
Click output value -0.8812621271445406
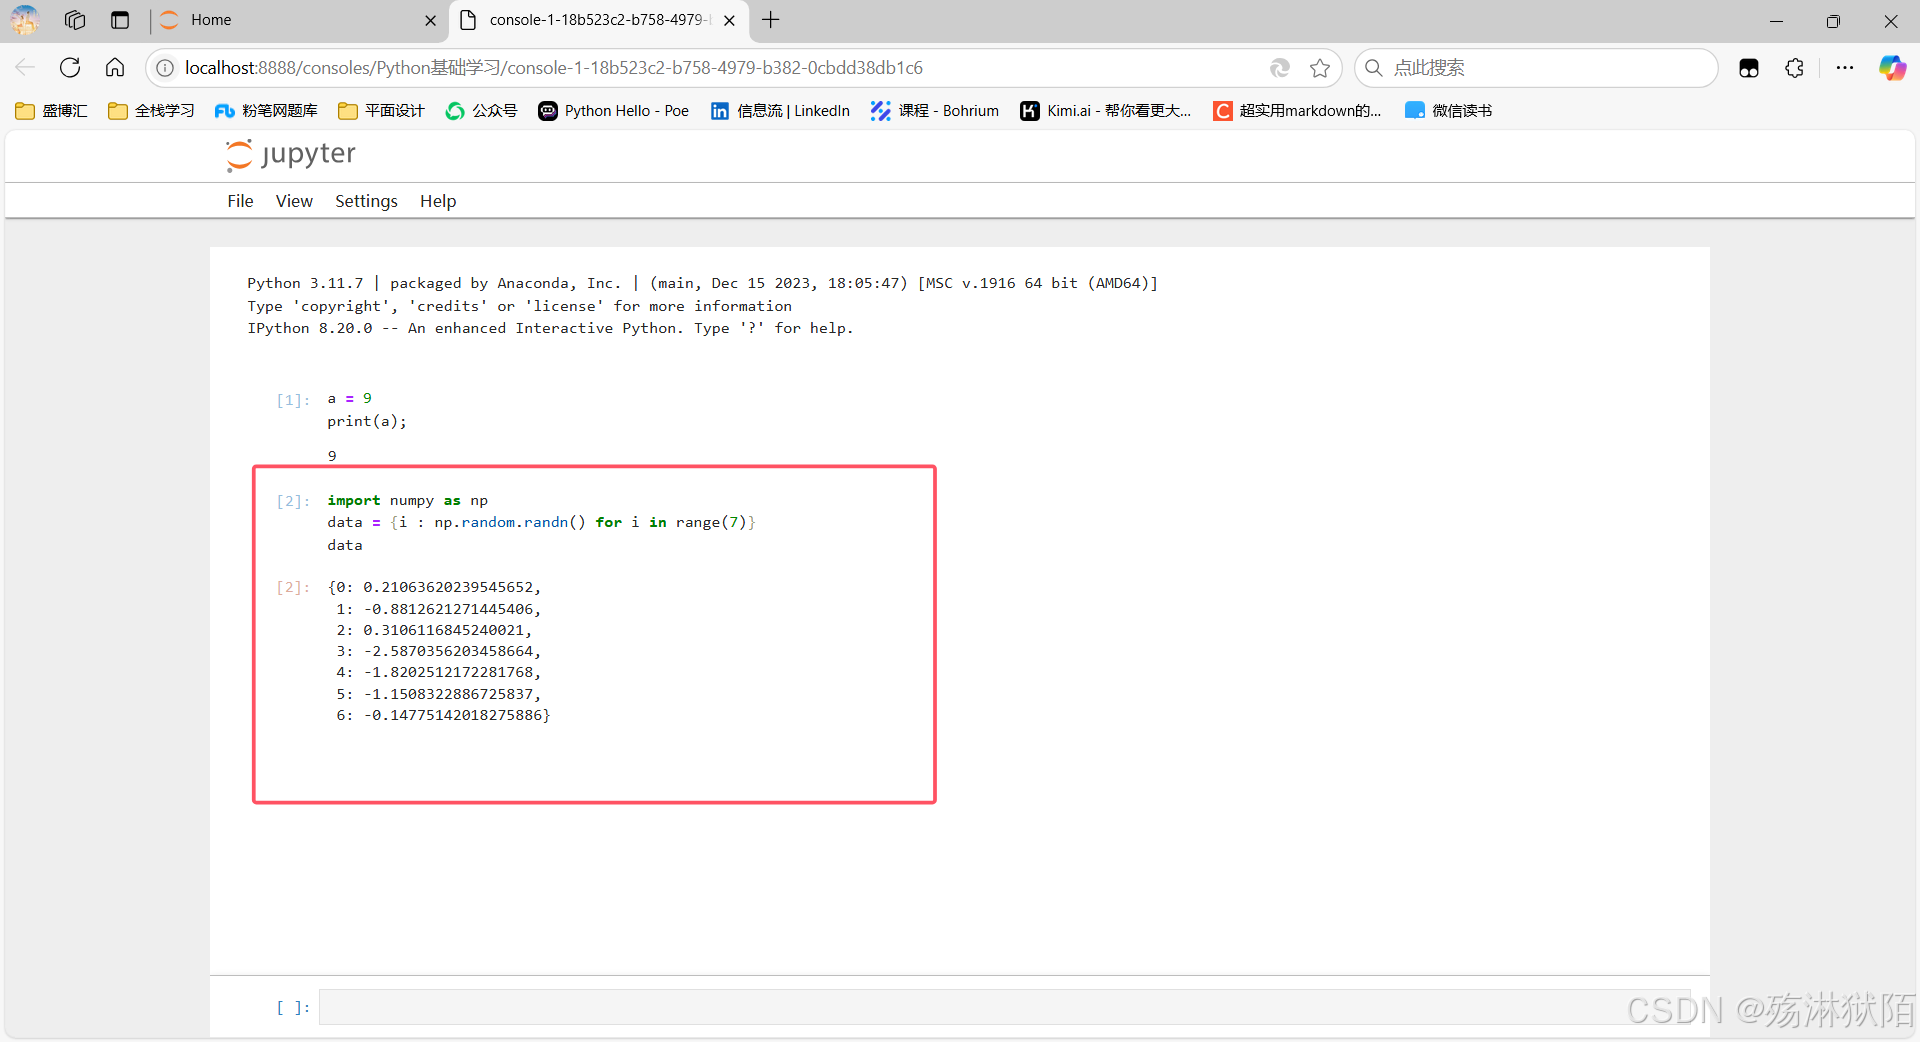tap(448, 609)
